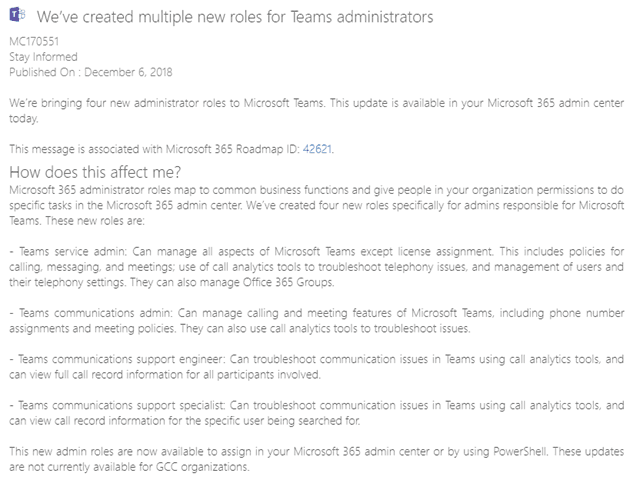This screenshot has width=640, height=480.
Task: Select the communications support specialist role entry
Action: point(320,415)
